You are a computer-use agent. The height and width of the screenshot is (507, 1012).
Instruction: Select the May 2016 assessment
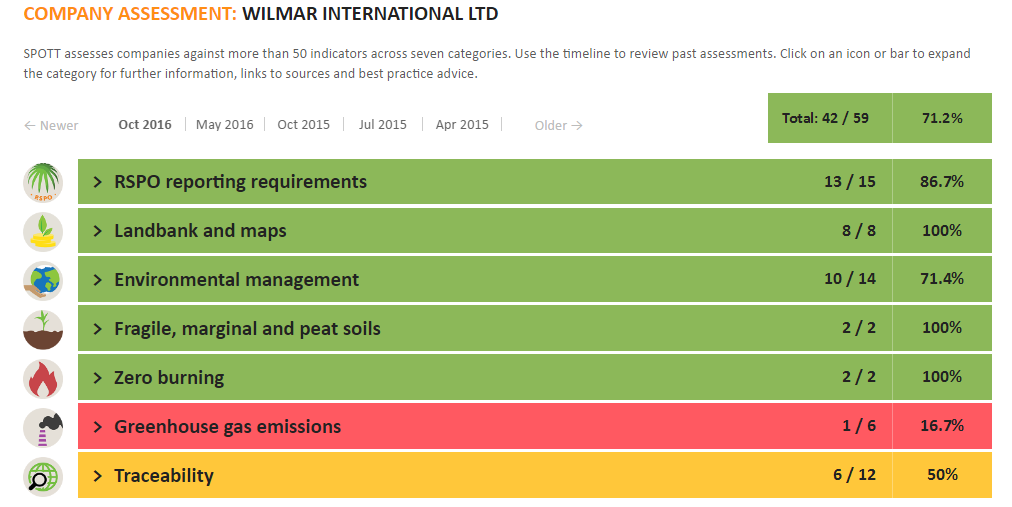[225, 124]
